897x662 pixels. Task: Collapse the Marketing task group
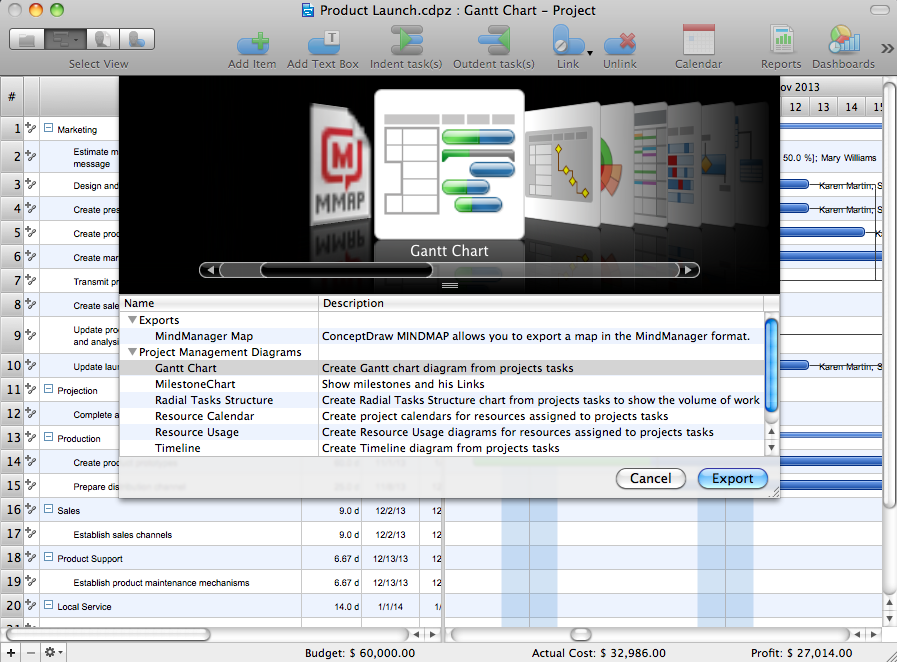tap(49, 128)
